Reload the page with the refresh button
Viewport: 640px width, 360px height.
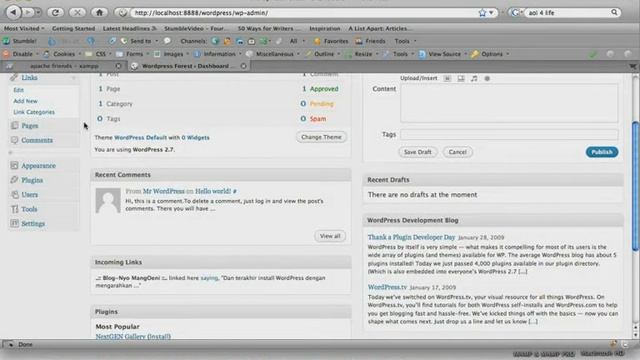(x=55, y=13)
